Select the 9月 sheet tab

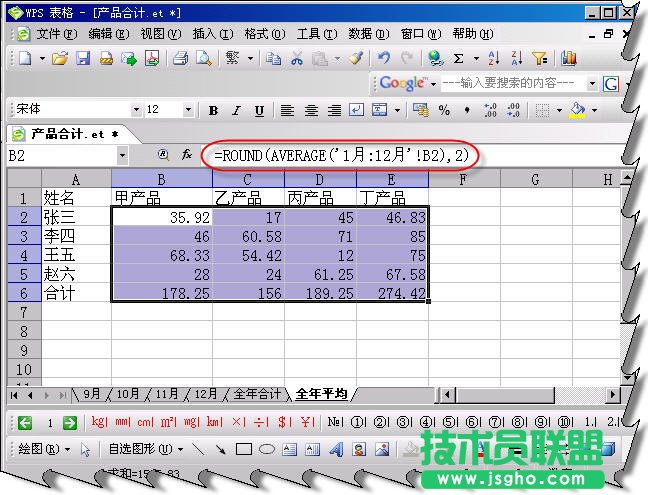click(x=91, y=394)
